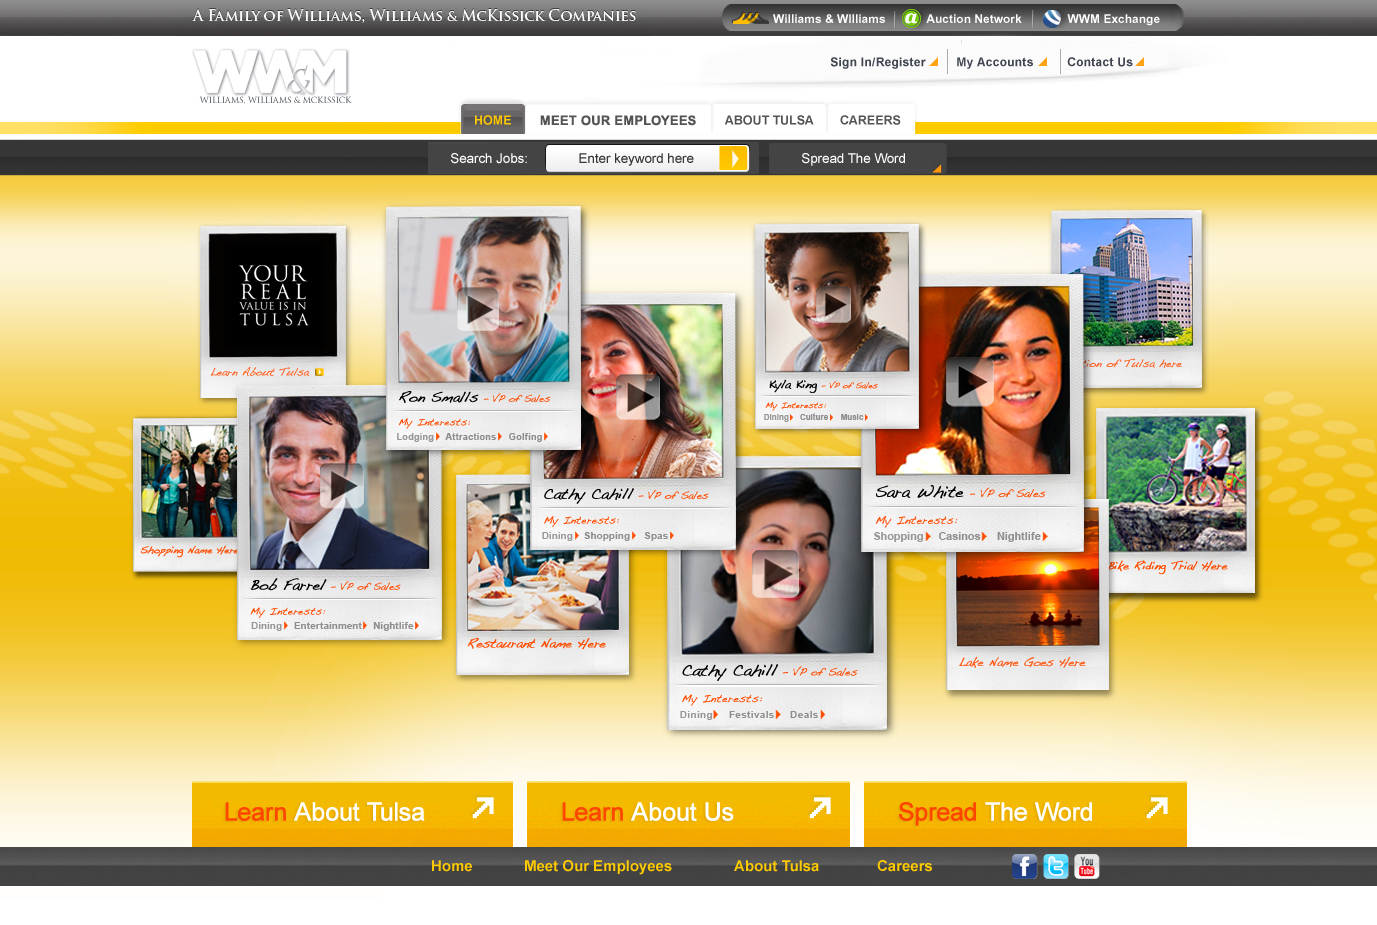This screenshot has width=1377, height=925.
Task: Play video on Cathy Cahill card with Festivals interest
Action: click(776, 573)
